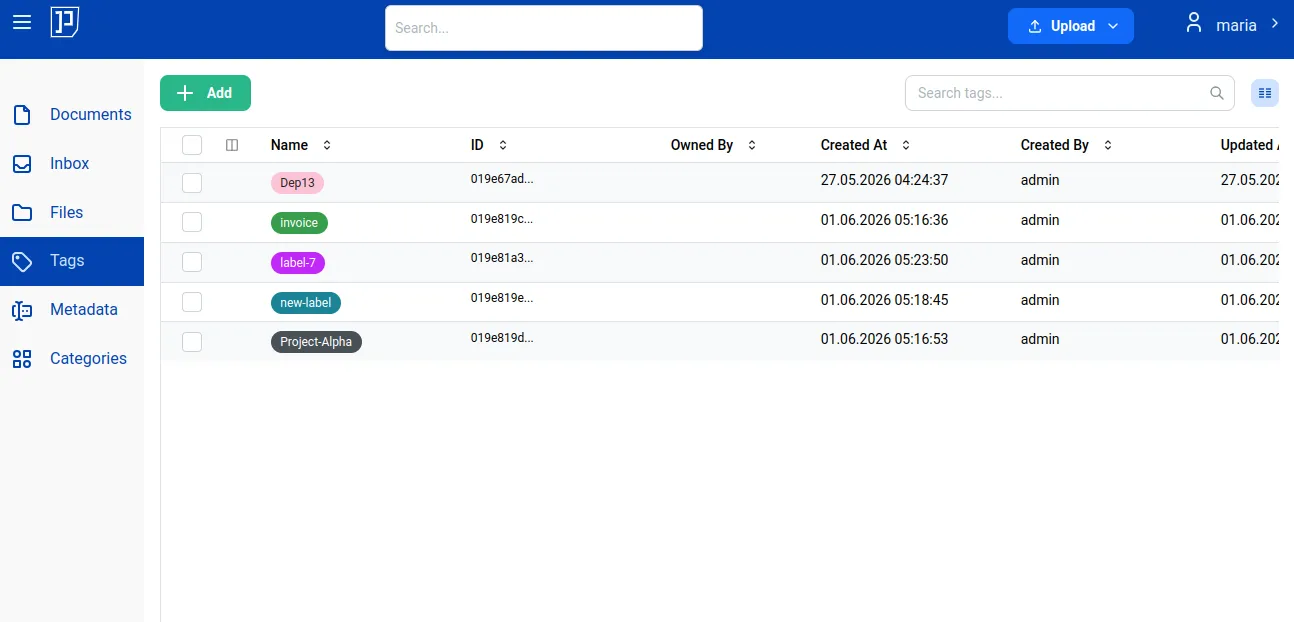Click admin in the Dep13 row
Viewport: 1294px width, 622px height.
(x=1040, y=180)
